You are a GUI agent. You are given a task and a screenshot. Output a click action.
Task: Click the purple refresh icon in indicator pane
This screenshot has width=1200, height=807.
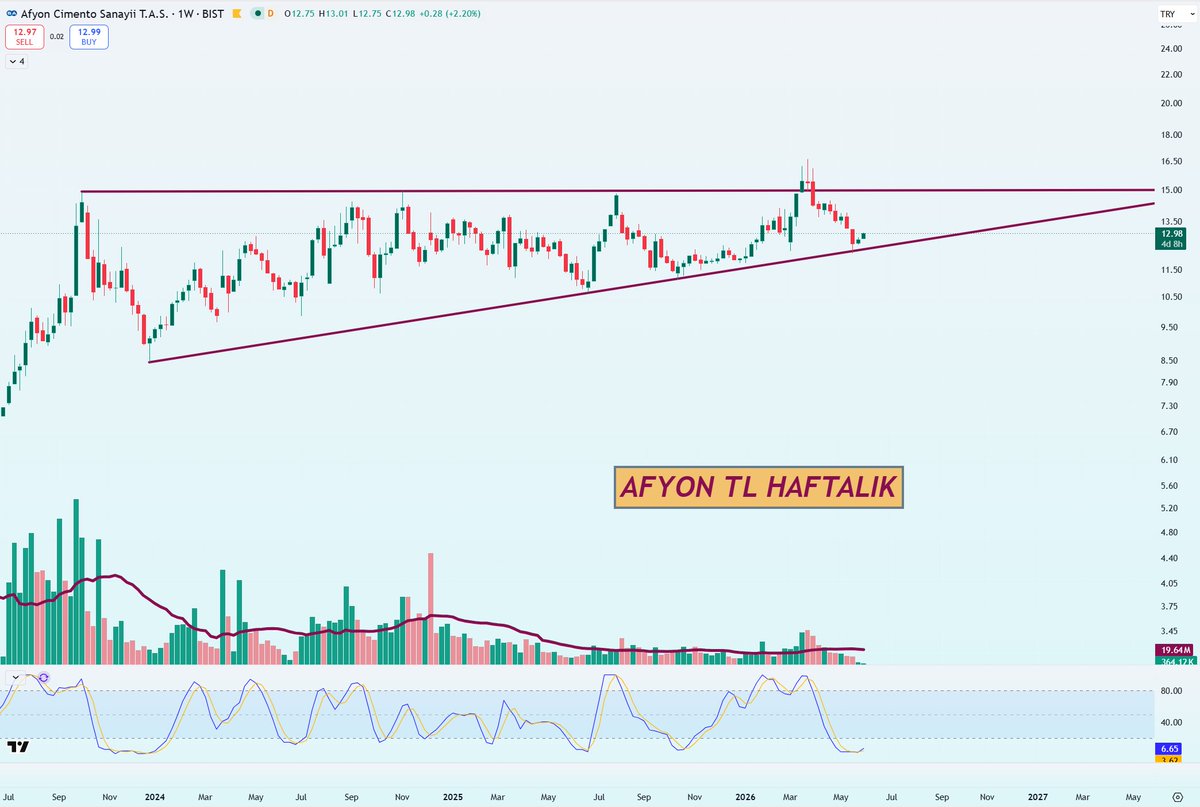pos(43,678)
